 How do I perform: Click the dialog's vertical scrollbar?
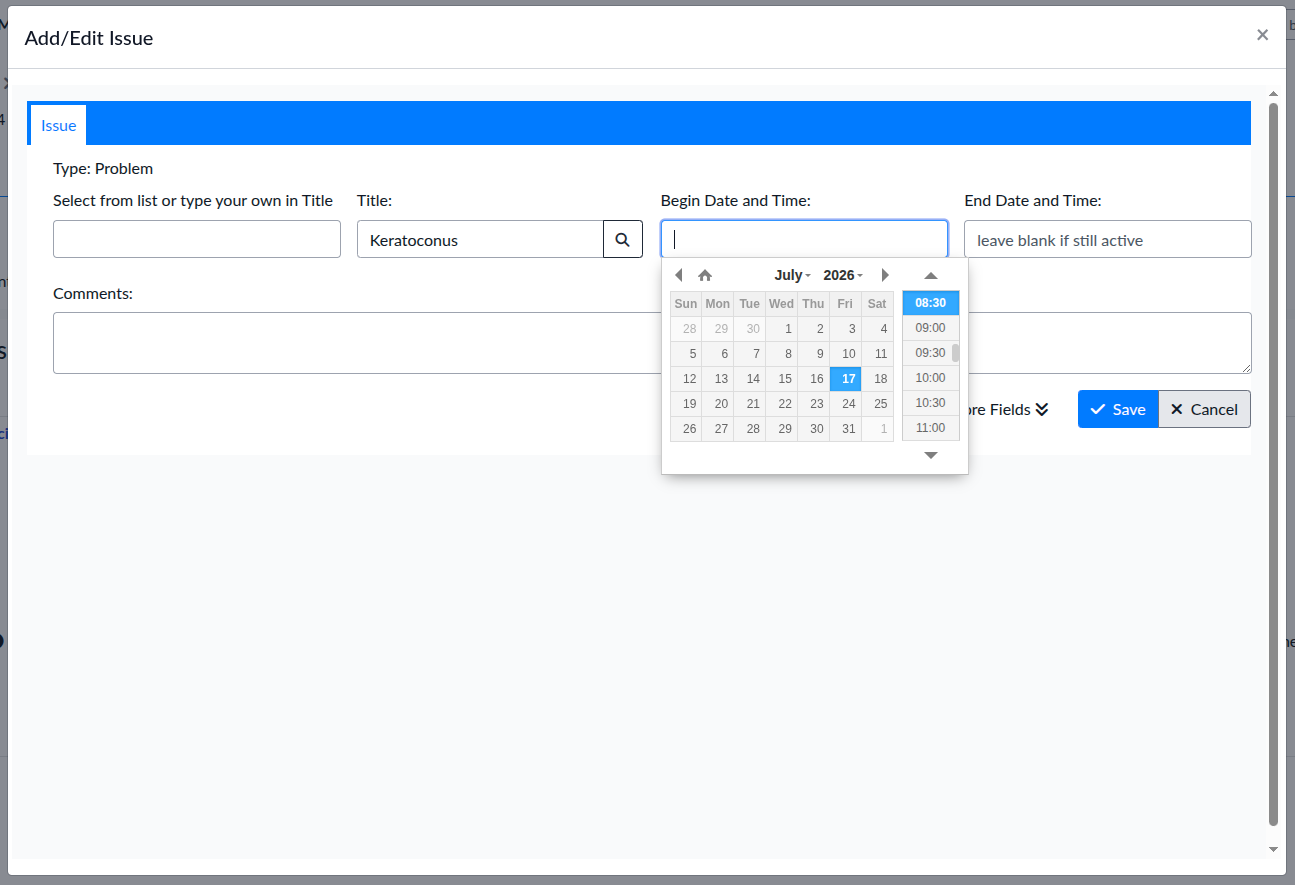pyautogui.click(x=1273, y=463)
